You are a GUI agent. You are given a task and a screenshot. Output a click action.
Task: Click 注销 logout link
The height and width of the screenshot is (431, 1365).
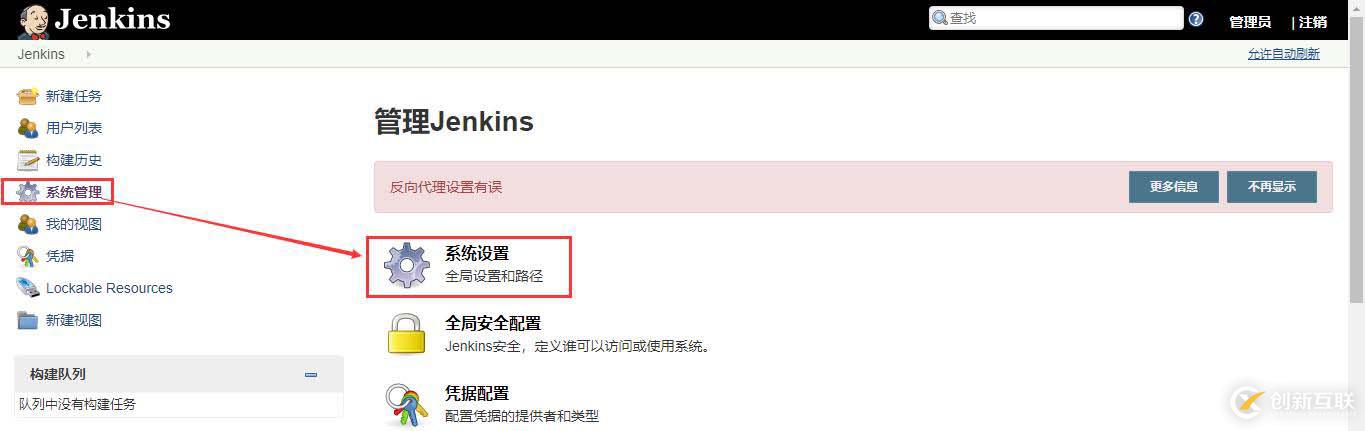1313,21
